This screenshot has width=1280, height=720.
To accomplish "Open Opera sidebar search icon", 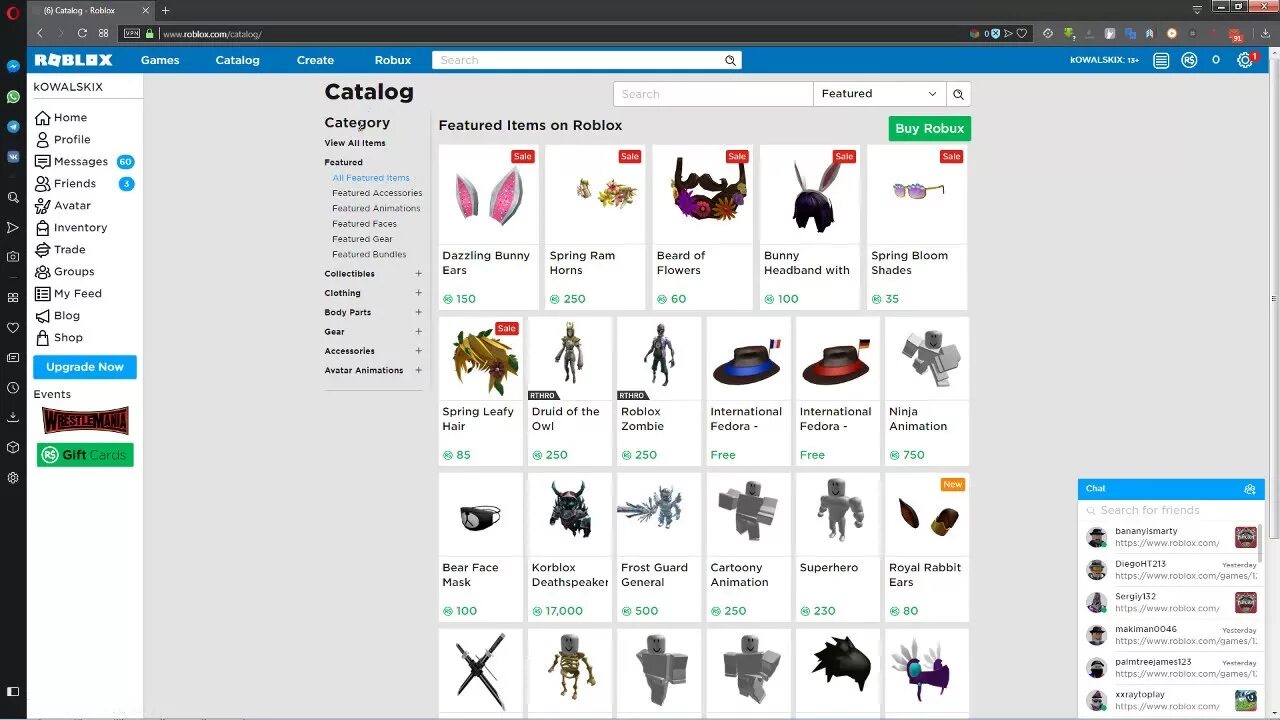I will [x=13, y=198].
